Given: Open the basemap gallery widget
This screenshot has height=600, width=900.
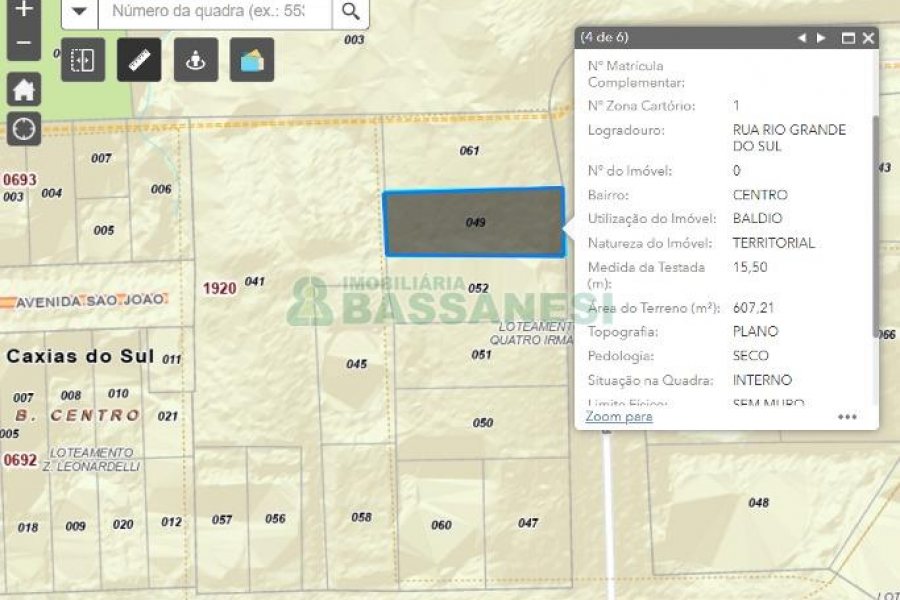Looking at the screenshot, I should (251, 60).
